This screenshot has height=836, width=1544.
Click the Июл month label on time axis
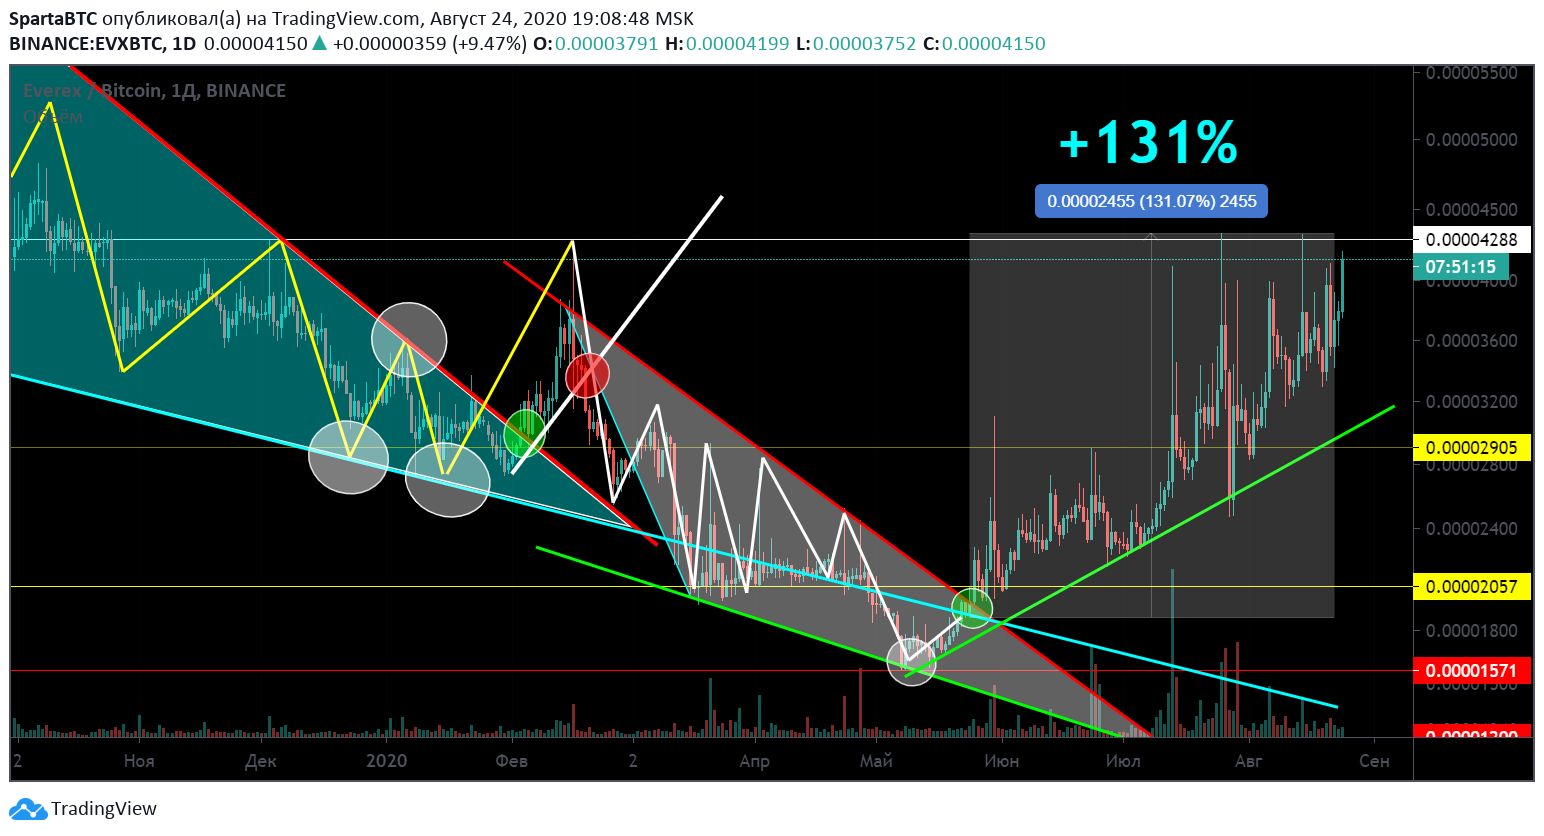[x=1123, y=761]
